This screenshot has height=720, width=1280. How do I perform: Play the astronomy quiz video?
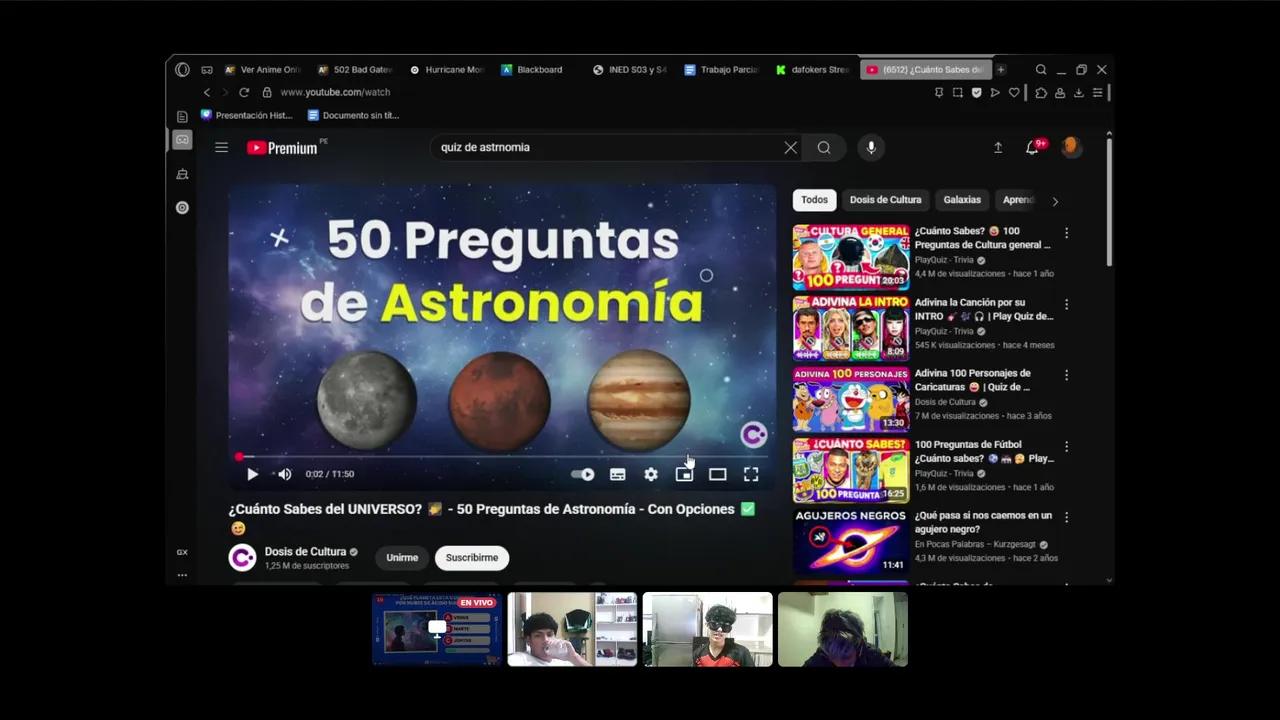(252, 475)
